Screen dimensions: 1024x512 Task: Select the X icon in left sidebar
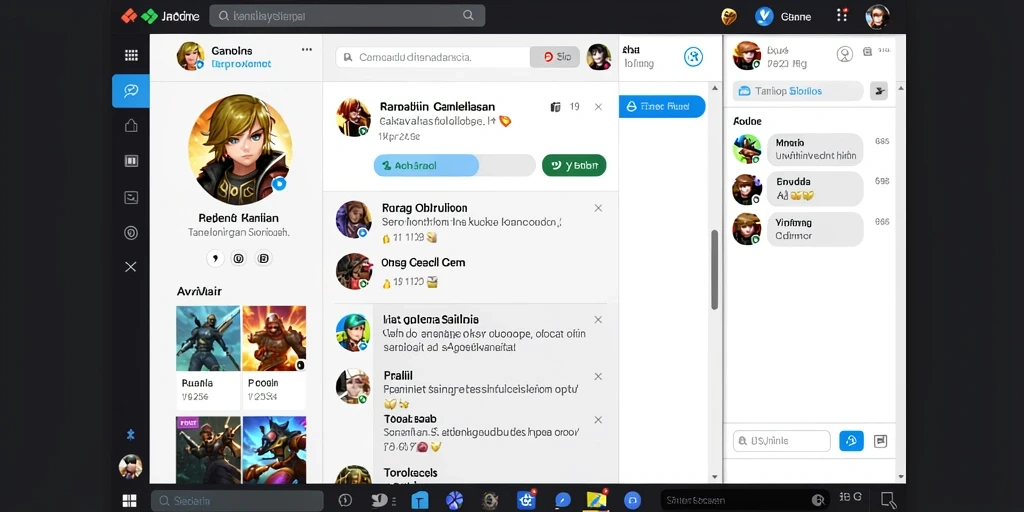click(131, 266)
